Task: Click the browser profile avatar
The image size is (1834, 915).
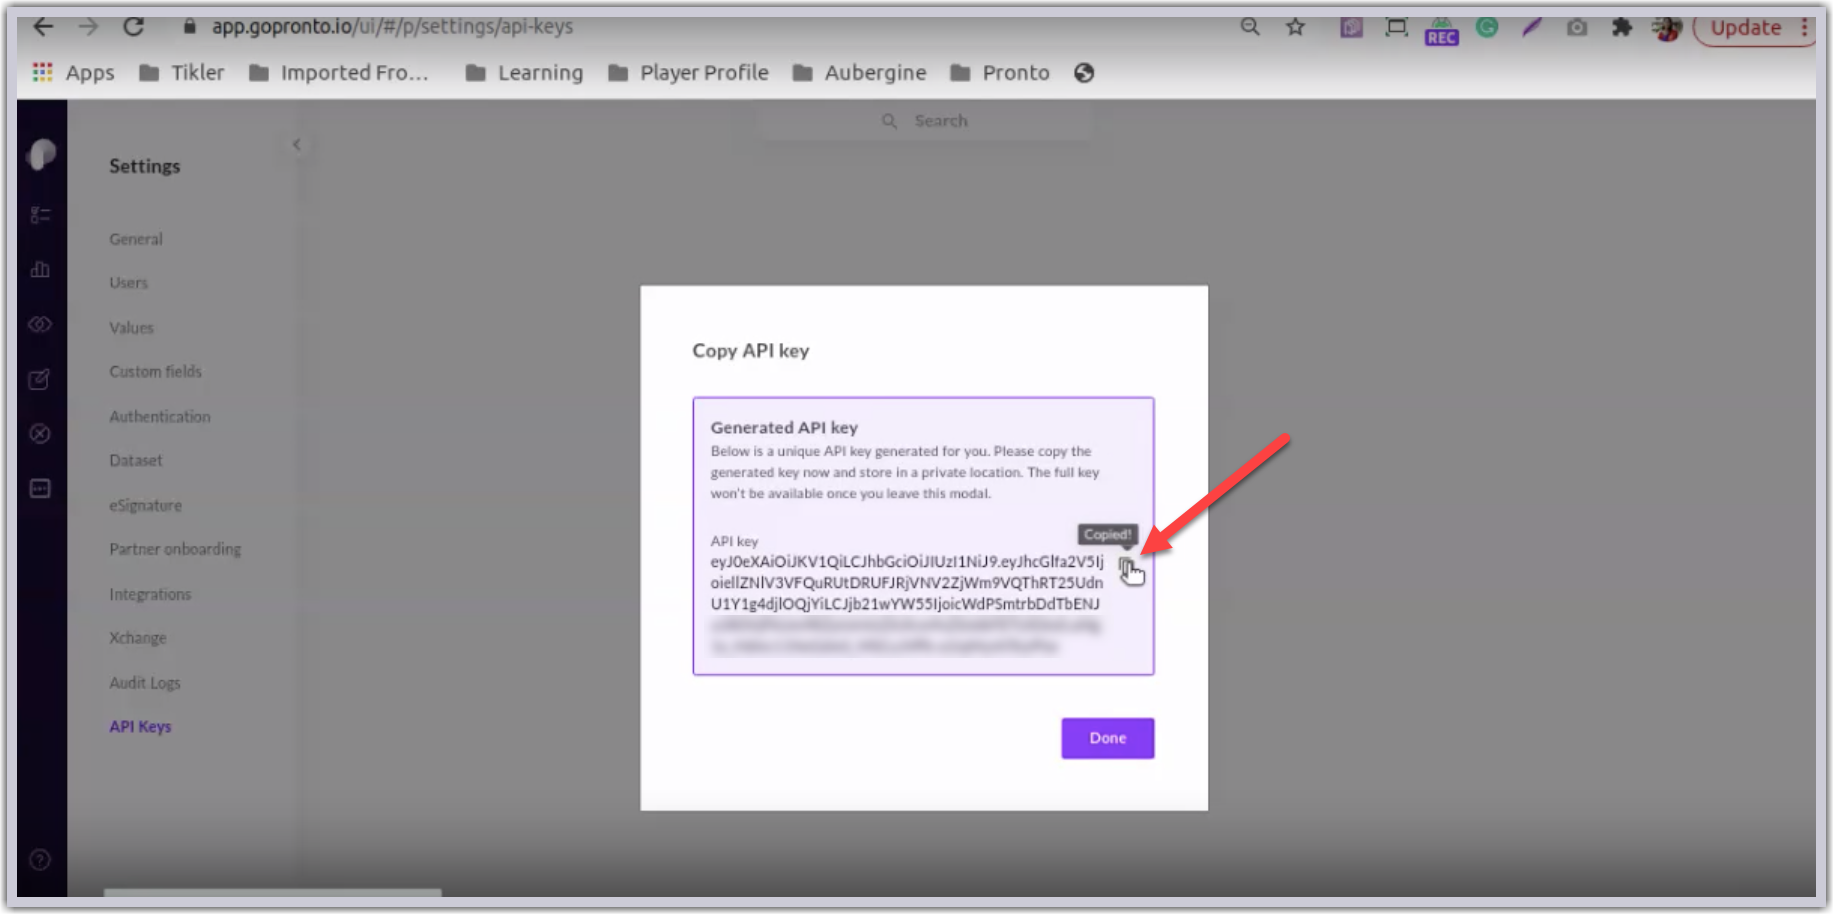Action: [x=1667, y=28]
